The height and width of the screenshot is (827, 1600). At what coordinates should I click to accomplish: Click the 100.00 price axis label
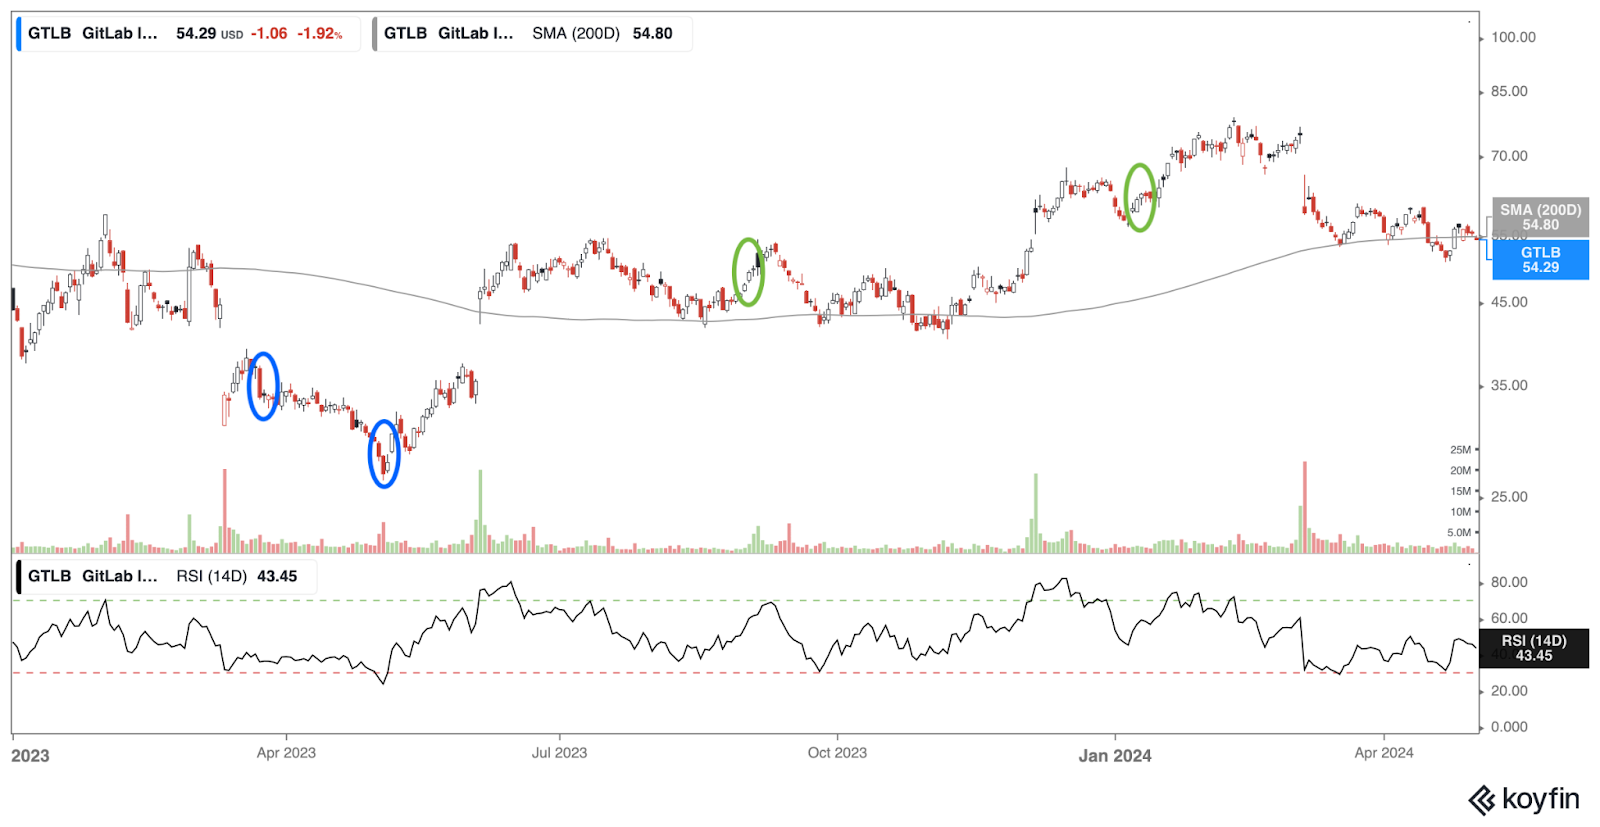(x=1513, y=37)
